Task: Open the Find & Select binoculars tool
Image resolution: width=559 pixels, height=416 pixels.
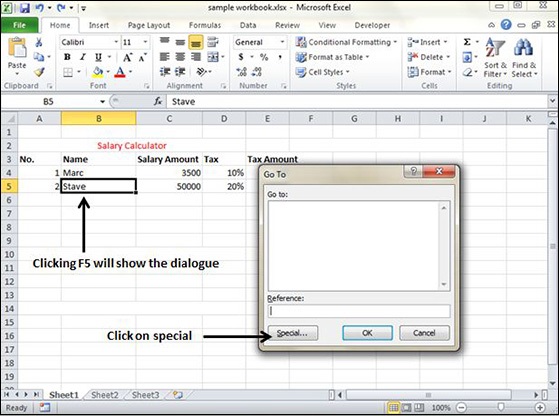Action: (x=524, y=58)
